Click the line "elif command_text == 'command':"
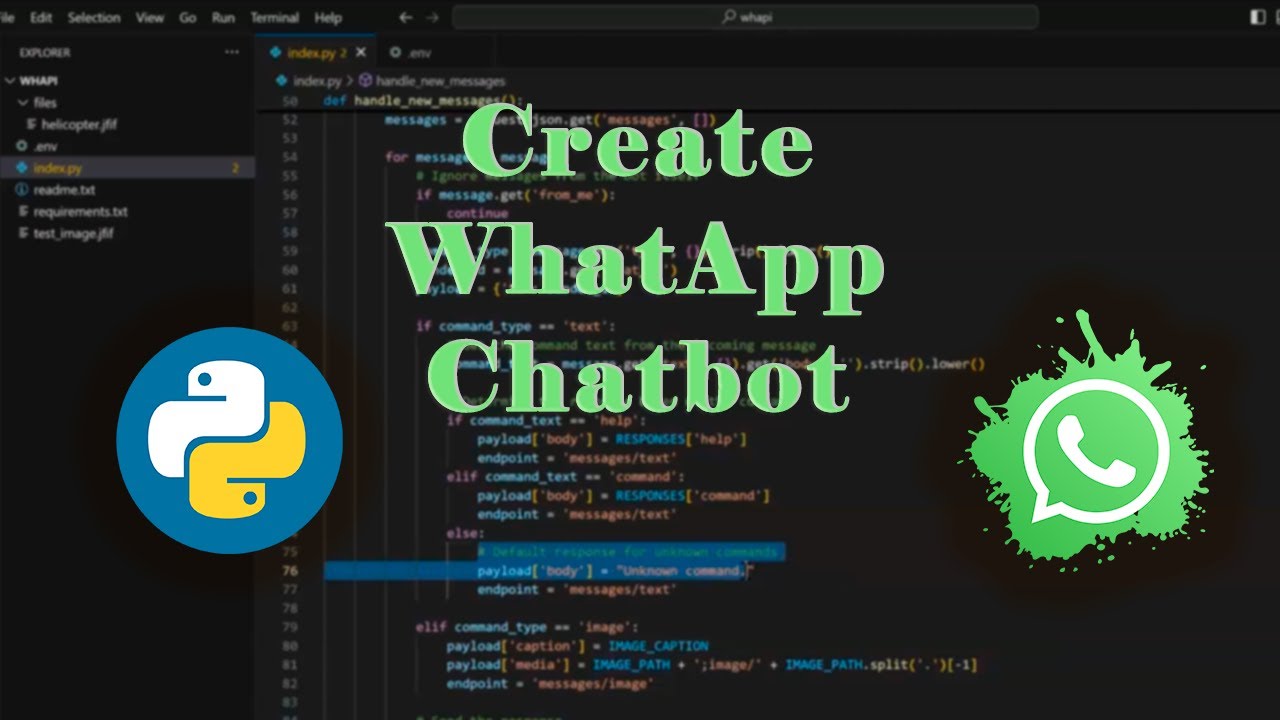 pos(566,477)
